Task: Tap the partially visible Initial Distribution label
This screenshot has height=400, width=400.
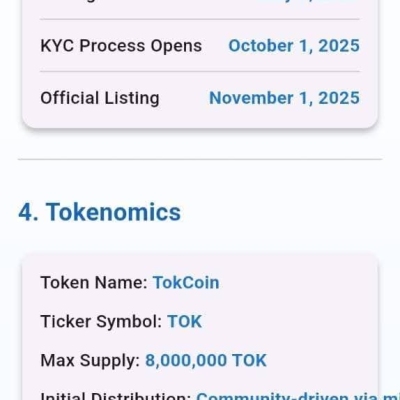Action: click(115, 396)
